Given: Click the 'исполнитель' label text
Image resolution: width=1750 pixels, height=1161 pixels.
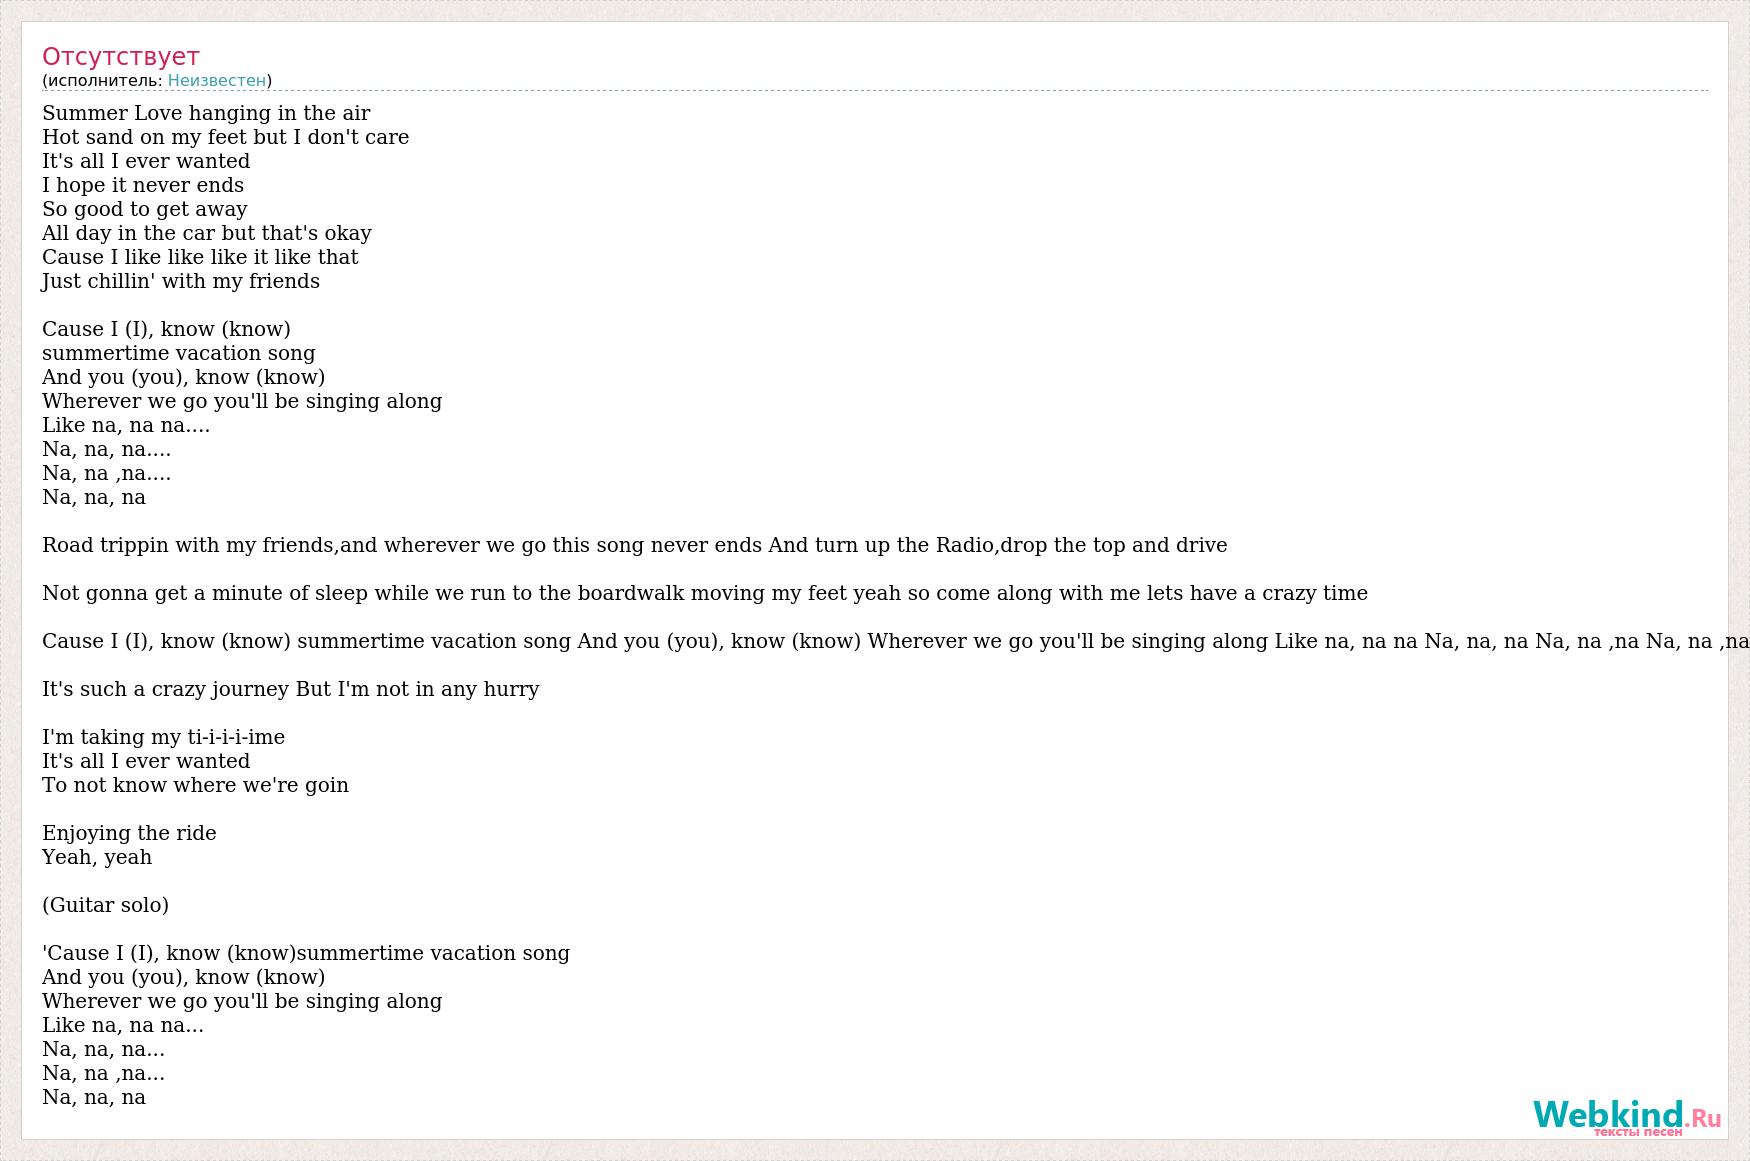Looking at the screenshot, I should pyautogui.click(x=102, y=81).
